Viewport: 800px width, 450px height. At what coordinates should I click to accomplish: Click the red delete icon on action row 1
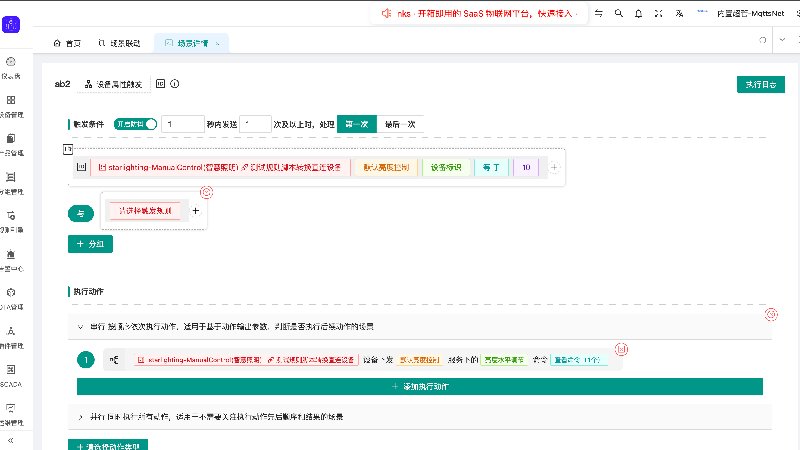pyautogui.click(x=621, y=349)
